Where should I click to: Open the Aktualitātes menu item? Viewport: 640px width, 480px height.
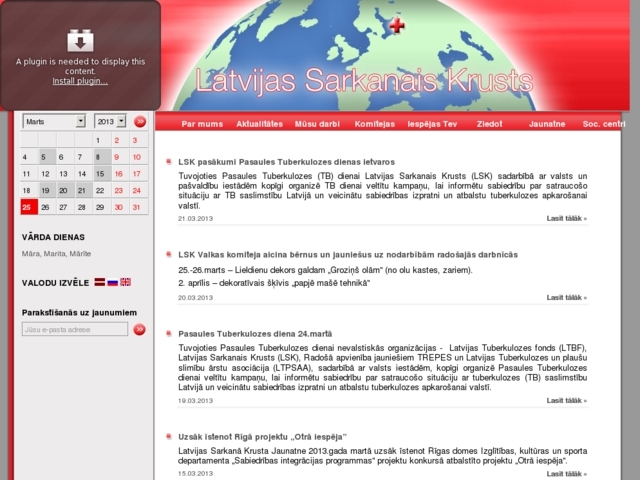point(259,124)
